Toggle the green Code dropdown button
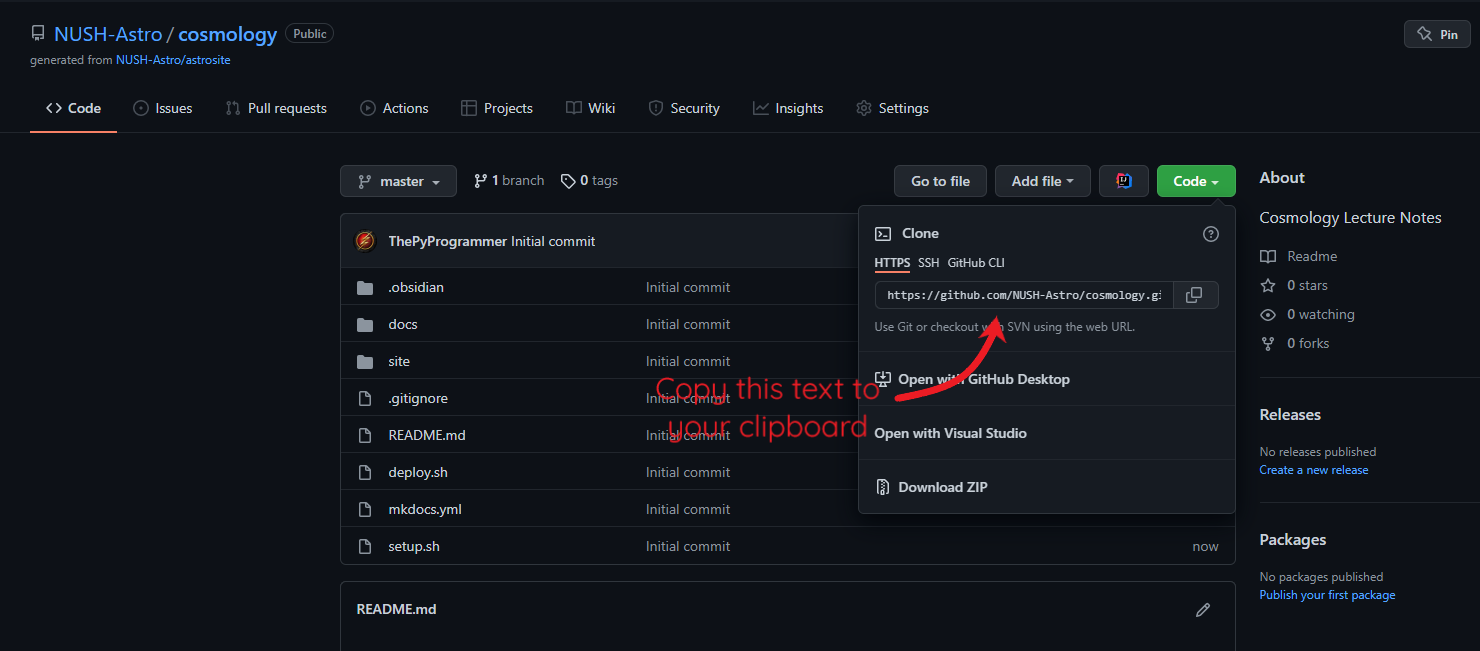The width and height of the screenshot is (1480, 651). tap(1196, 181)
